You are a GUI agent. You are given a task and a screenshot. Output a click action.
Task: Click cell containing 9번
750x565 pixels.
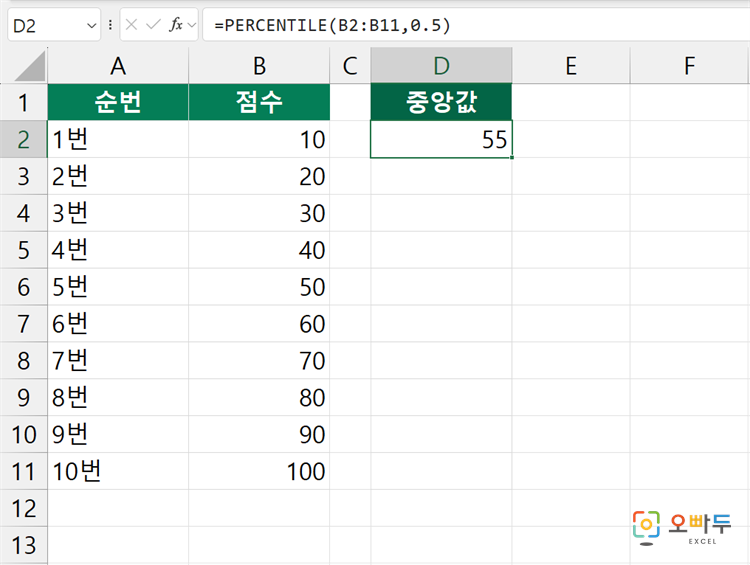[118, 434]
